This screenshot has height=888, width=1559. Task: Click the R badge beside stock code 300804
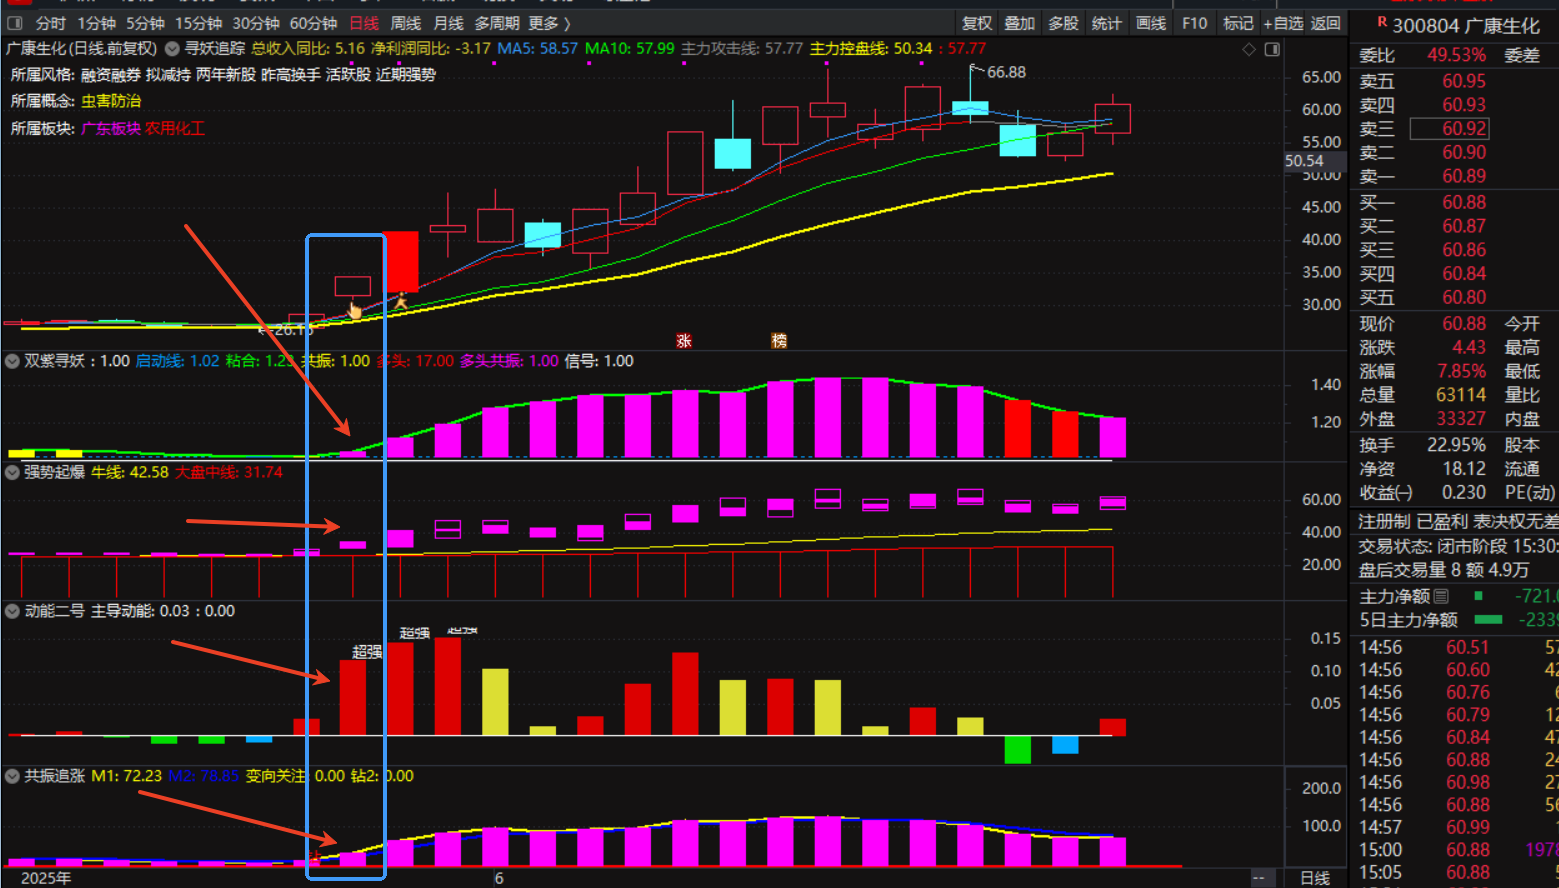coord(1382,22)
